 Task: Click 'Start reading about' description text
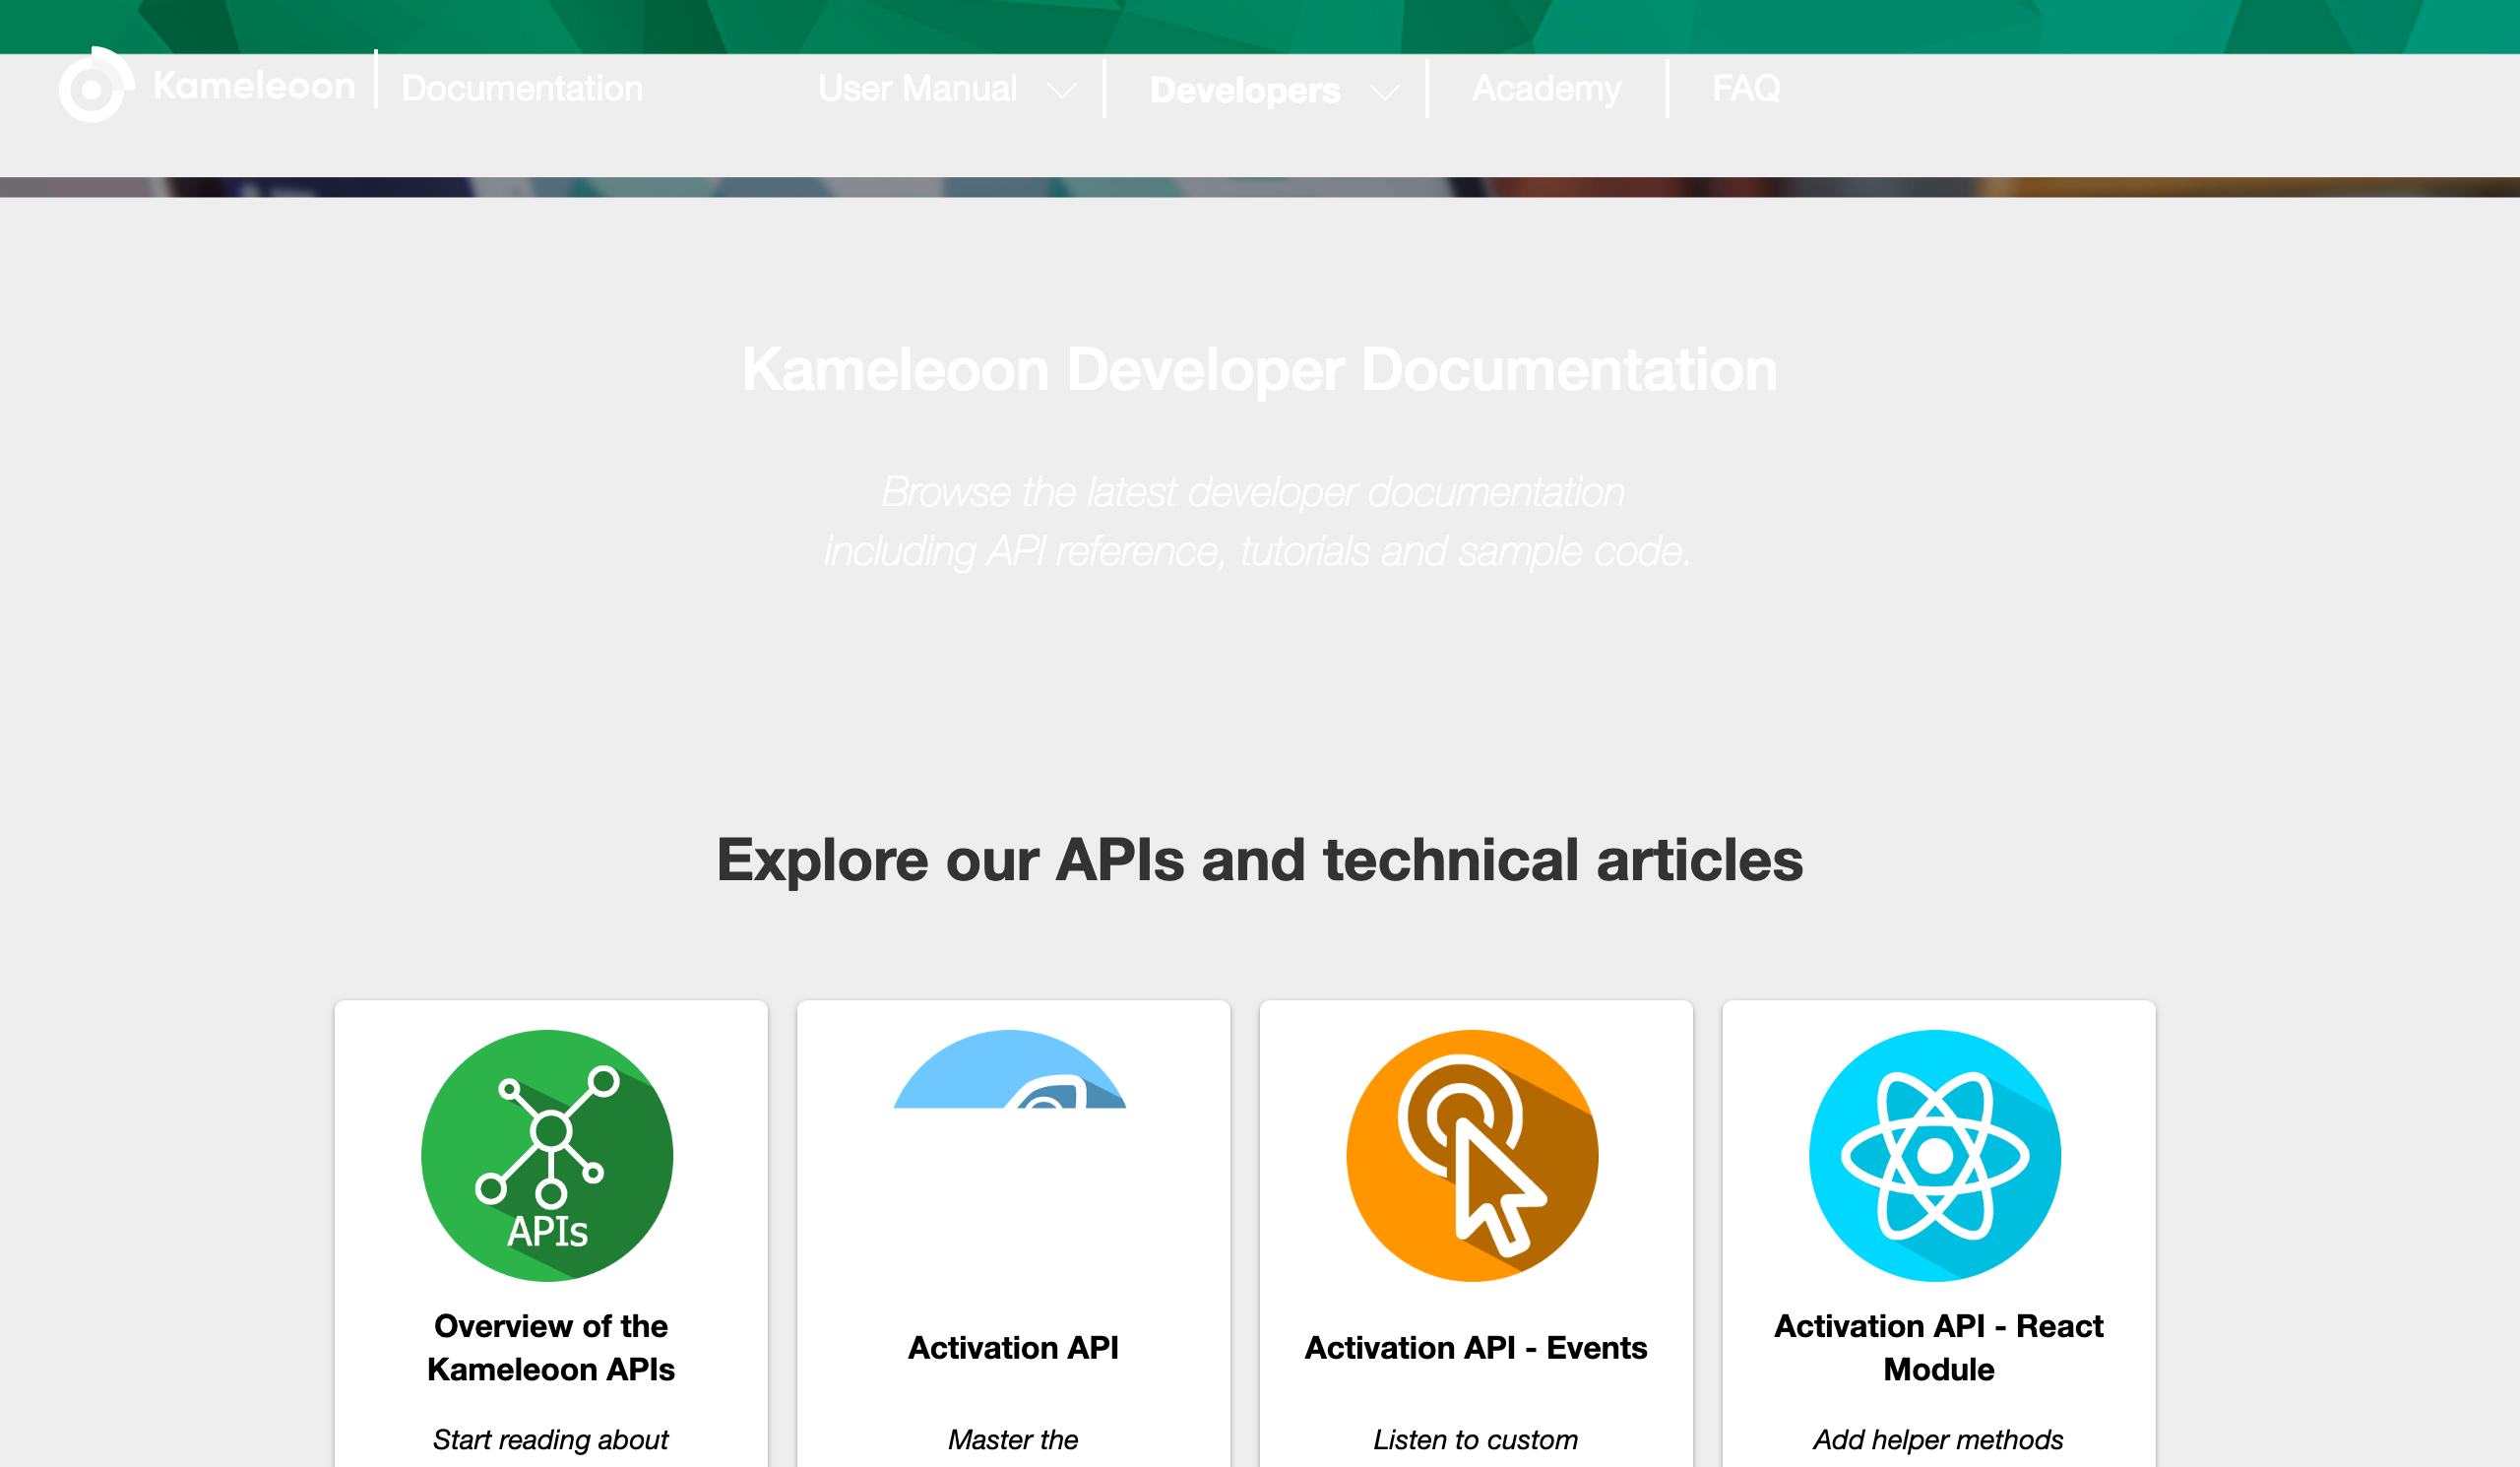click(x=551, y=1440)
